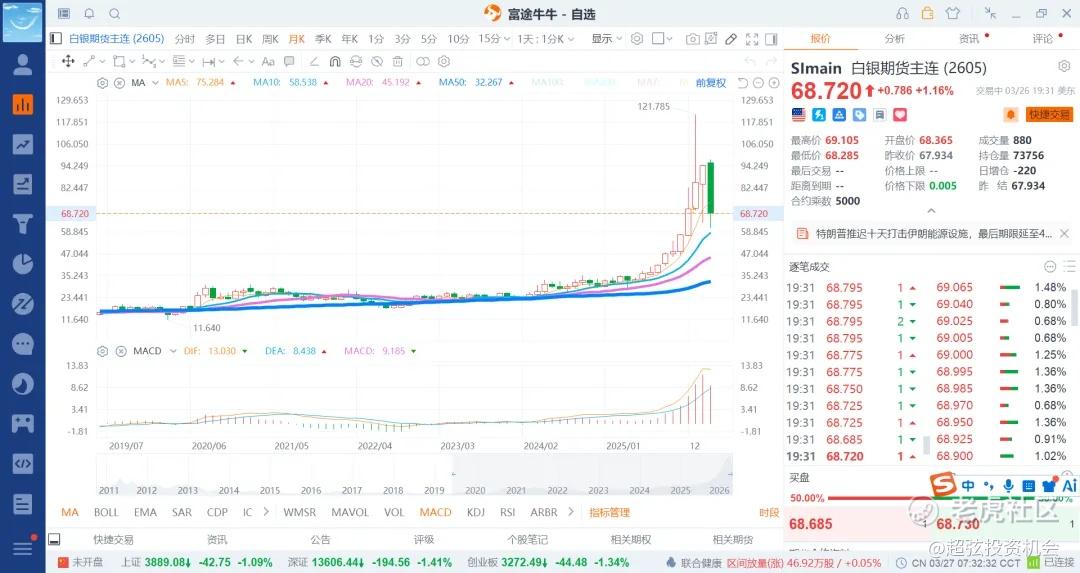Image resolution: width=1080 pixels, height=573 pixels.
Task: Toggle MA20 indicator line visibility
Action: point(384,83)
